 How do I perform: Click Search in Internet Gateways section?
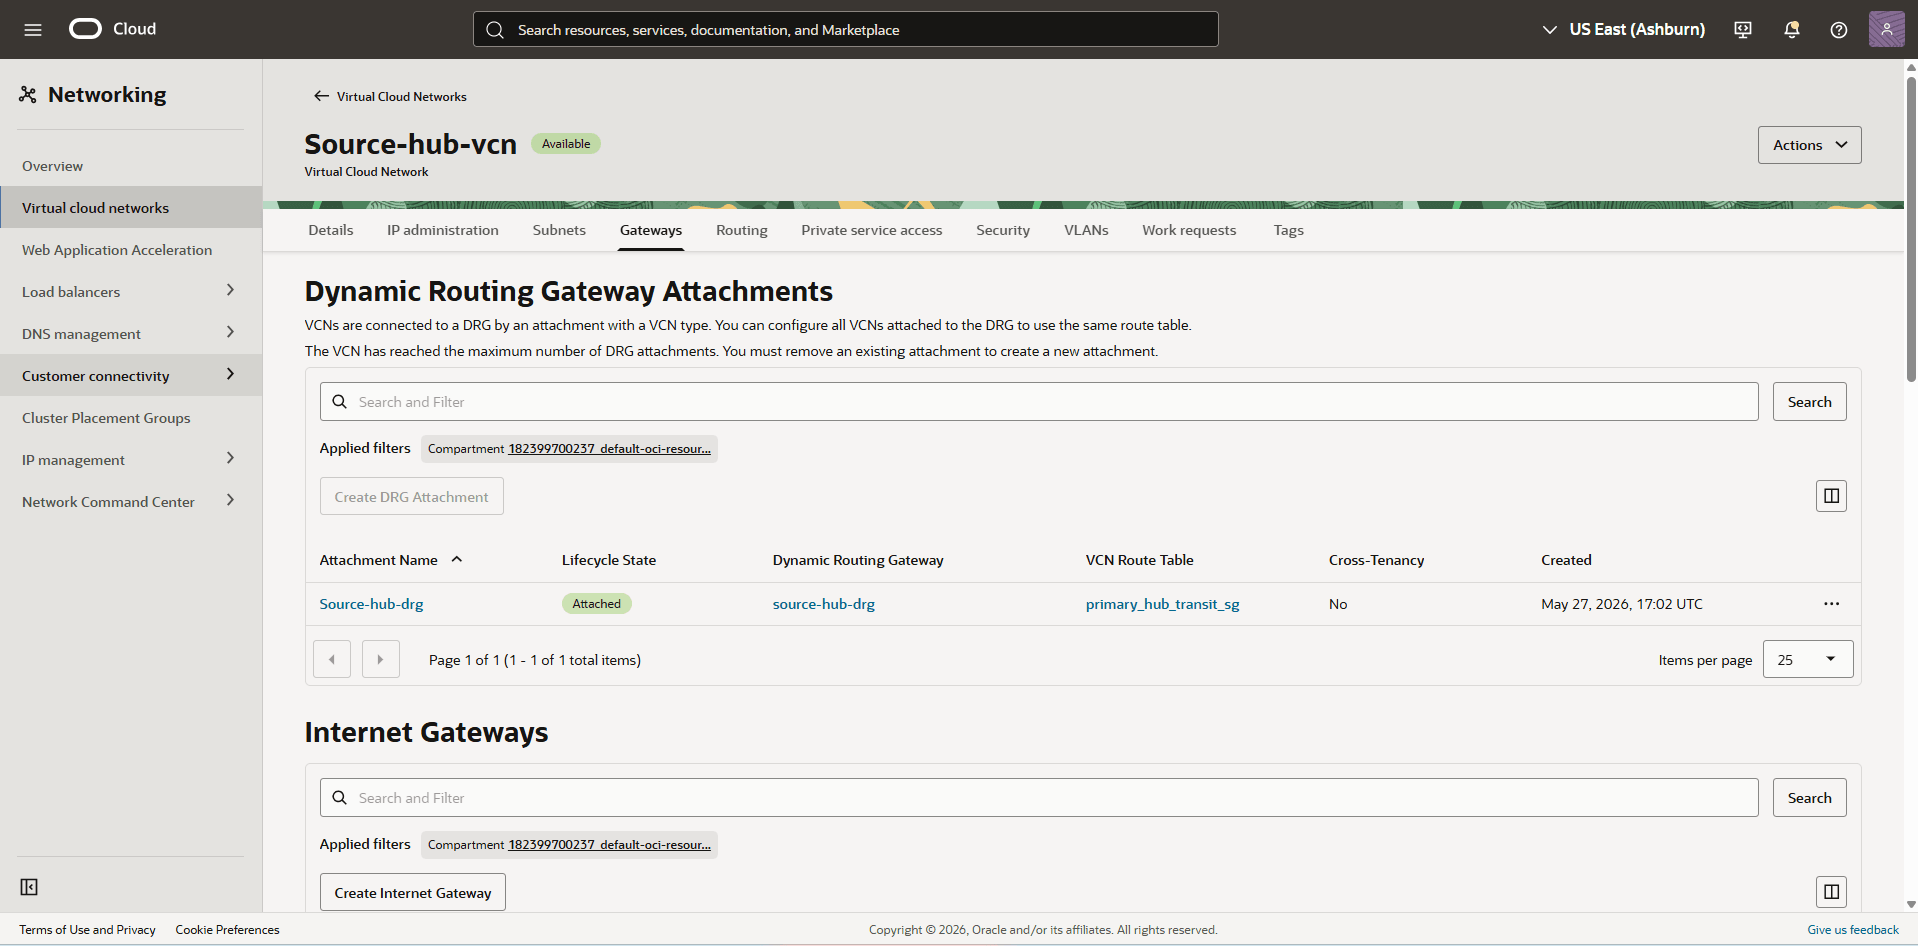1809,798
